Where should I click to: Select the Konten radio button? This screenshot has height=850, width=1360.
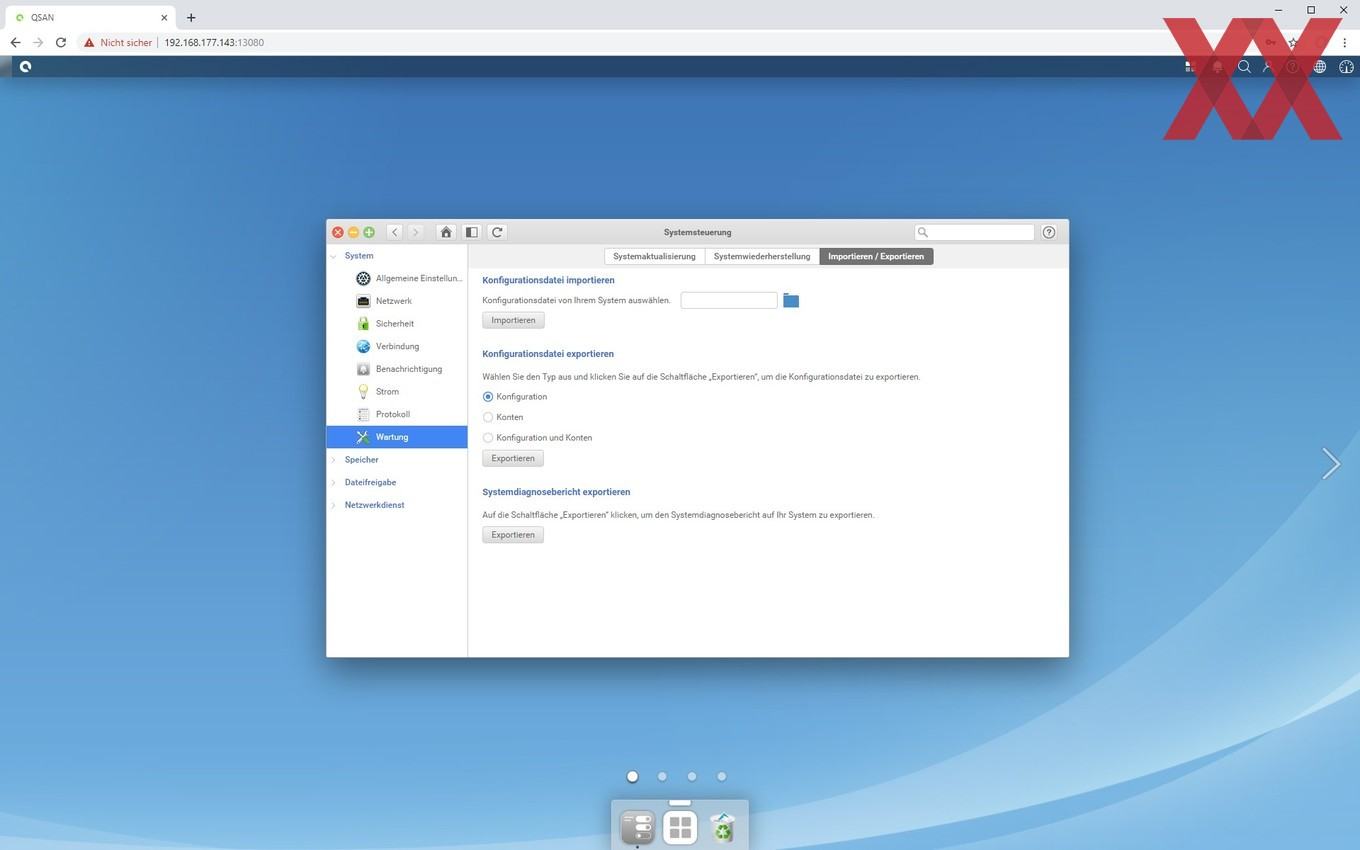click(488, 417)
